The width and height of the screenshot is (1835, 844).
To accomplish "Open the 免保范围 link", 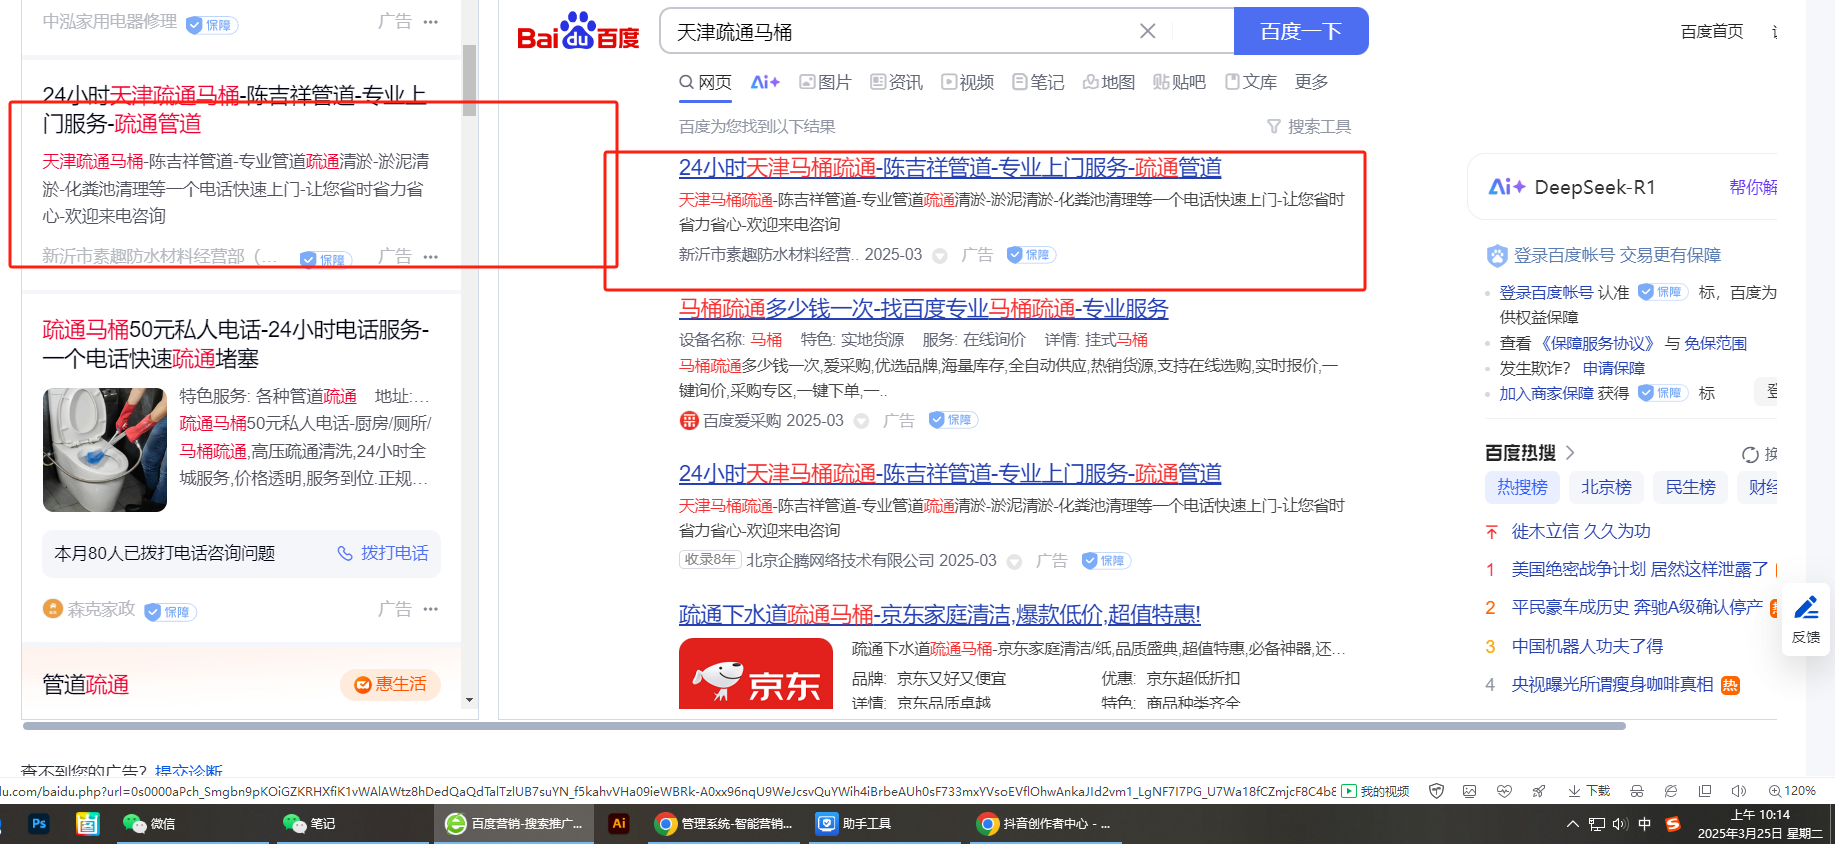I will [x=1715, y=344].
